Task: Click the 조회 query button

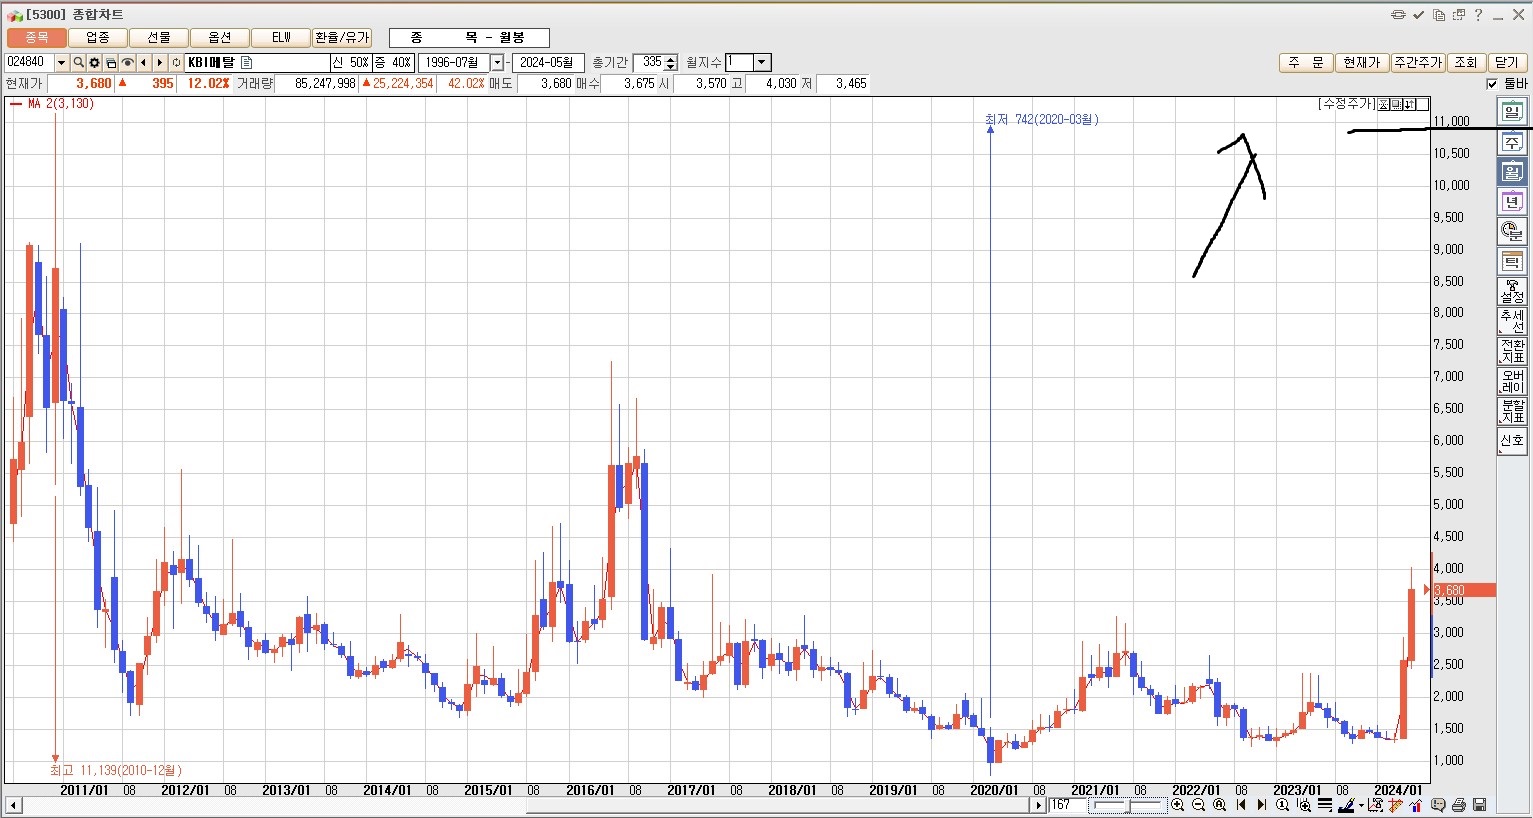Action: tap(1465, 63)
